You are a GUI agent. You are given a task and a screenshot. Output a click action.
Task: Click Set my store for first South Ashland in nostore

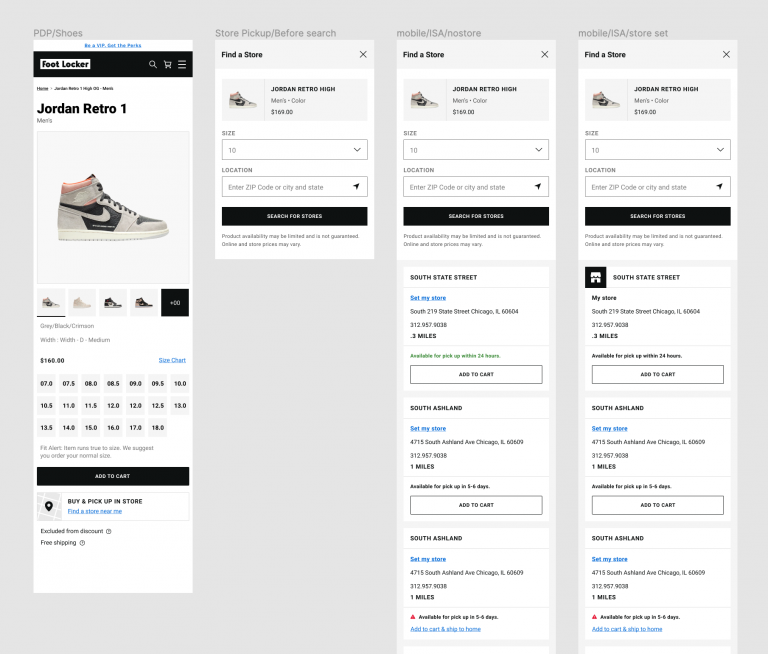[428, 429]
